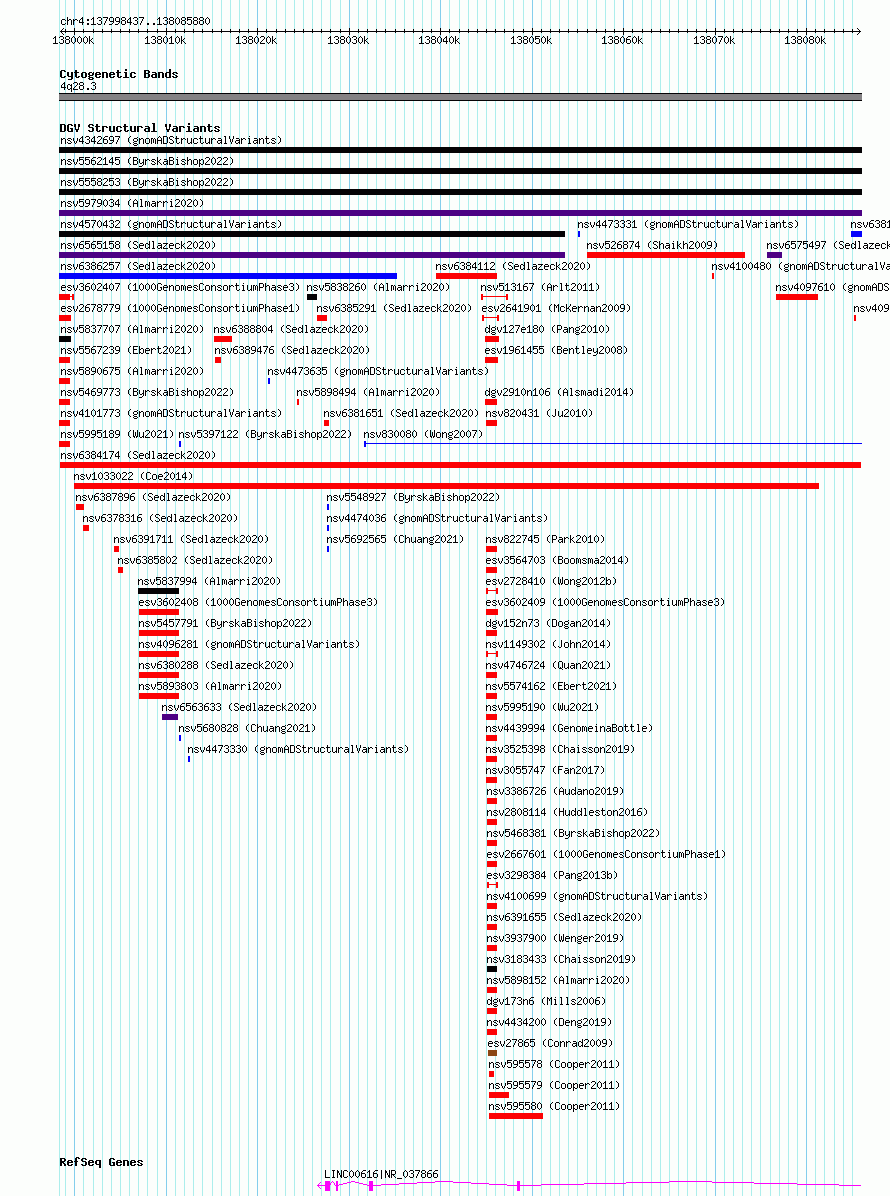The image size is (890, 1196).
Task: Click the nsv4342697 gnomAD variant label
Action: click(171, 140)
